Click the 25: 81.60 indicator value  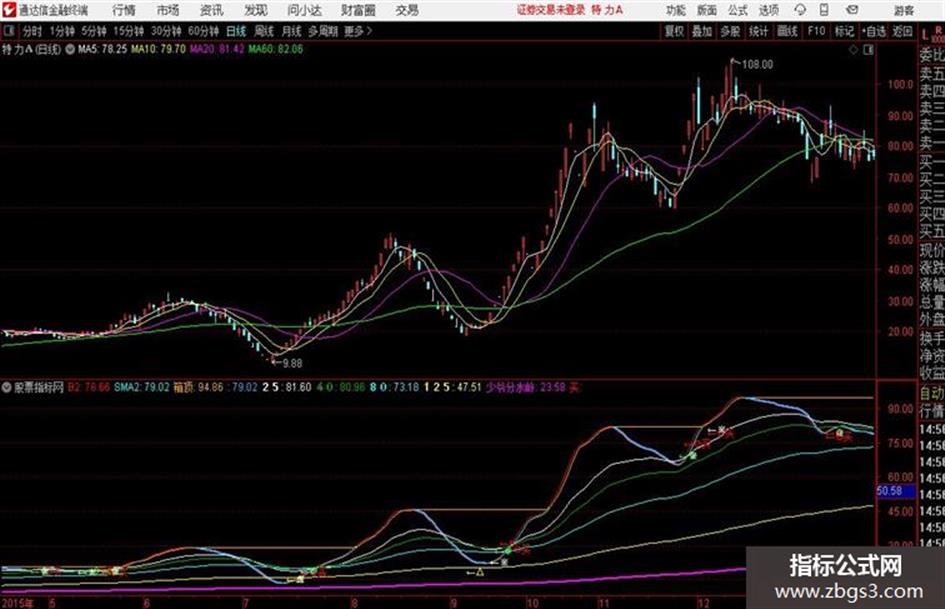(x=287, y=387)
